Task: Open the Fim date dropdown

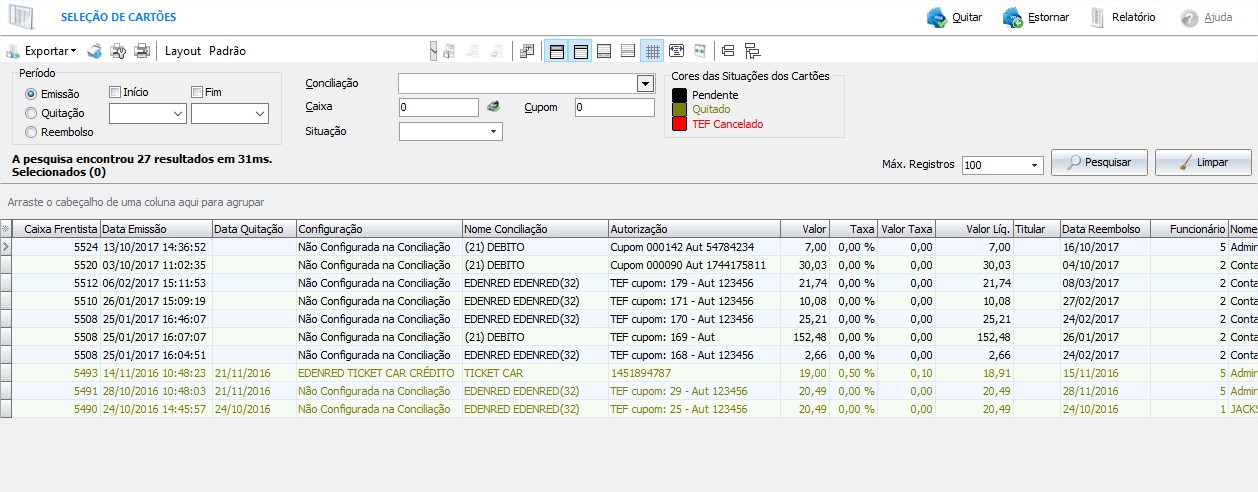Action: (260, 114)
